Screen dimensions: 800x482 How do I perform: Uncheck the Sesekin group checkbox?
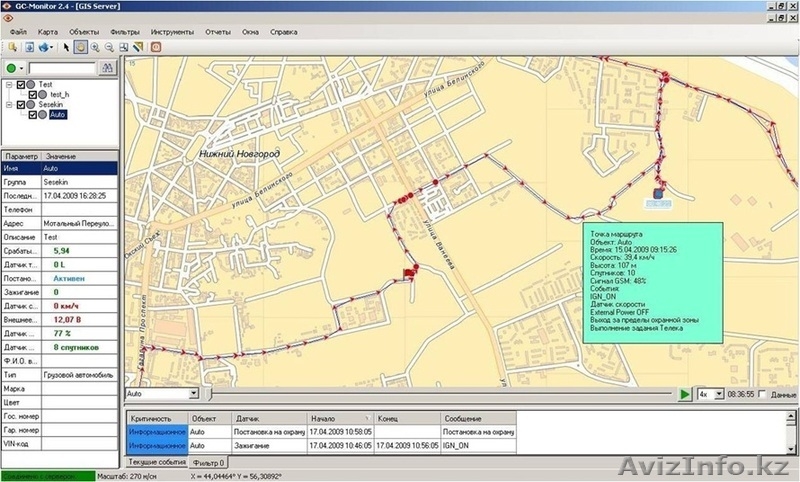21,105
